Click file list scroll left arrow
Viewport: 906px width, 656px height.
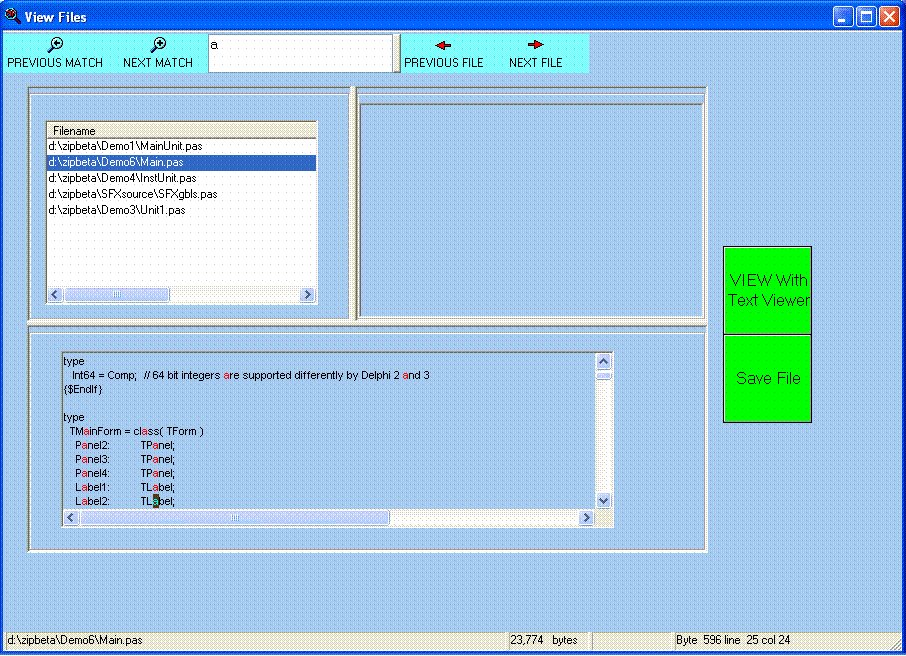[x=55, y=295]
